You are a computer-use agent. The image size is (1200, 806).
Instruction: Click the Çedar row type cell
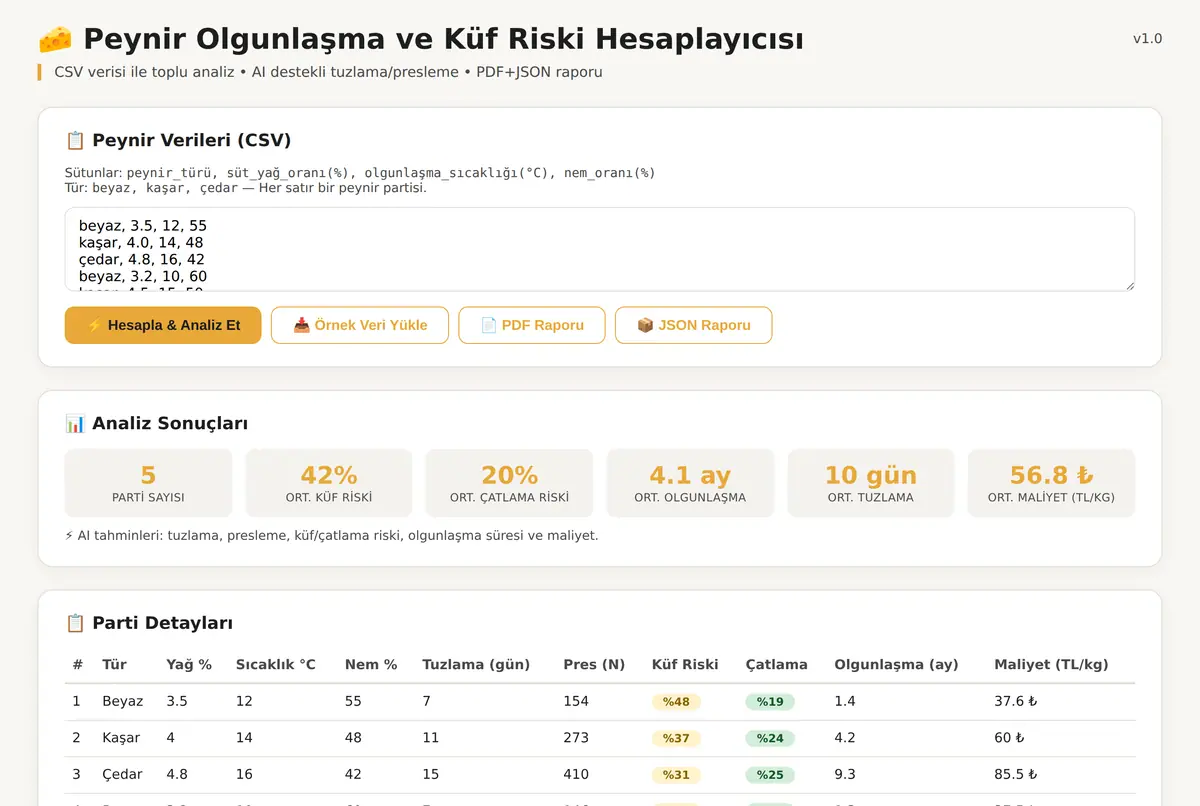(x=122, y=774)
